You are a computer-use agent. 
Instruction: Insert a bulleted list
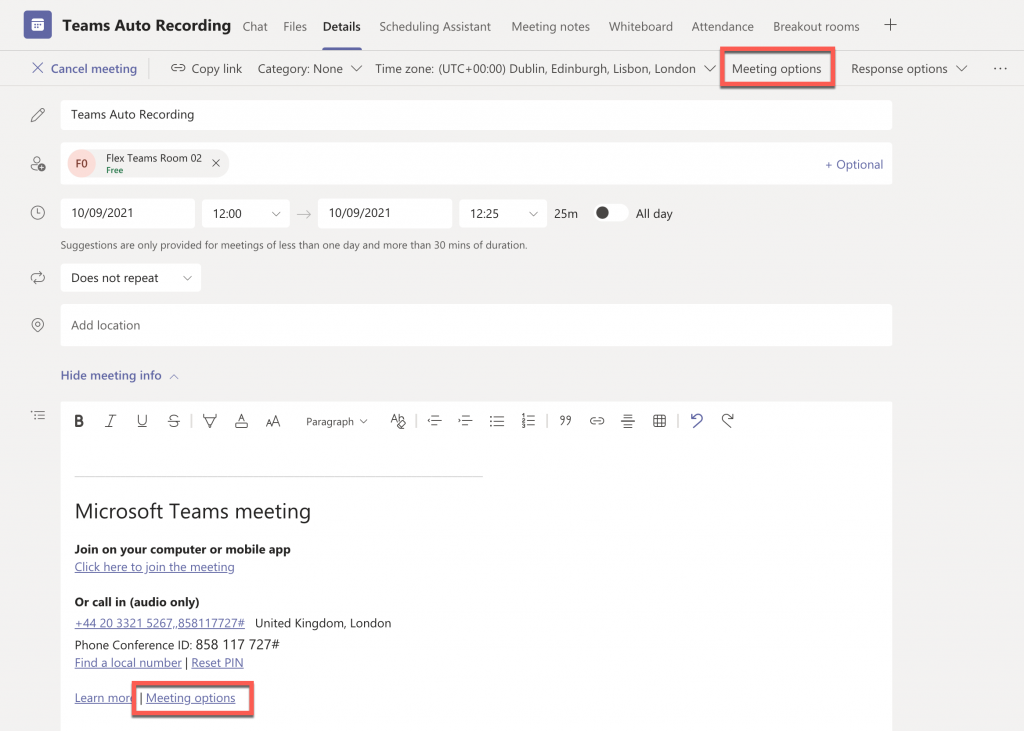497,421
